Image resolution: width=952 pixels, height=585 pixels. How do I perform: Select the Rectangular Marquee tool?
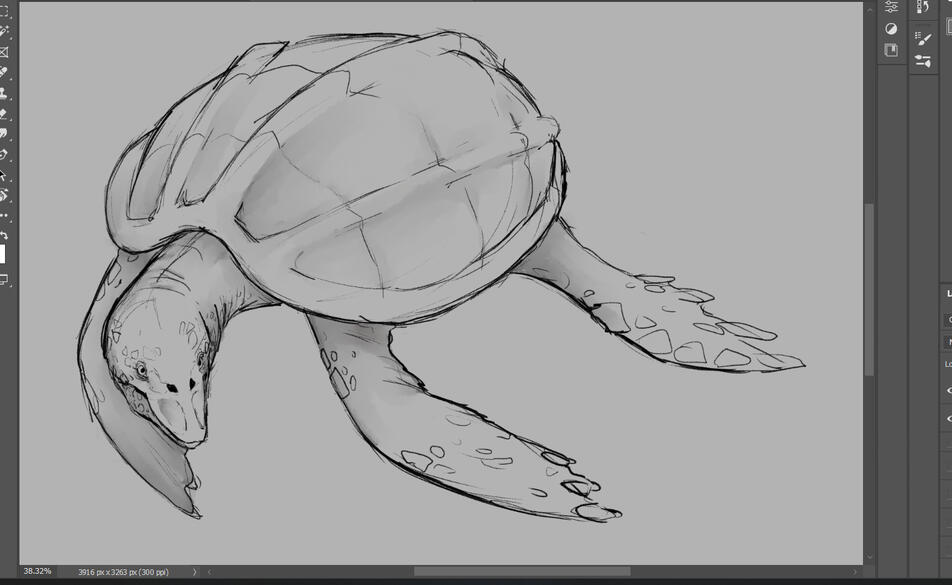coord(3,12)
